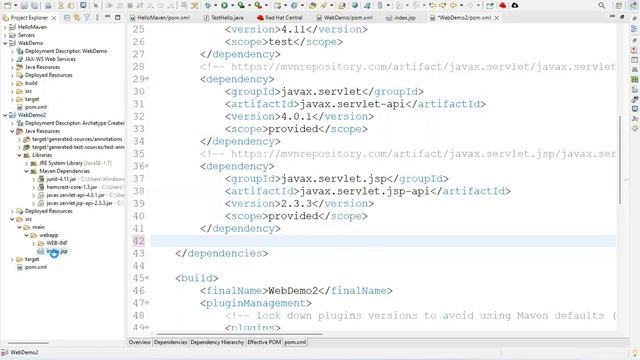The image size is (640, 360).
Task: Click the Project Explorer horizontal scrollbar
Action: 28,343
